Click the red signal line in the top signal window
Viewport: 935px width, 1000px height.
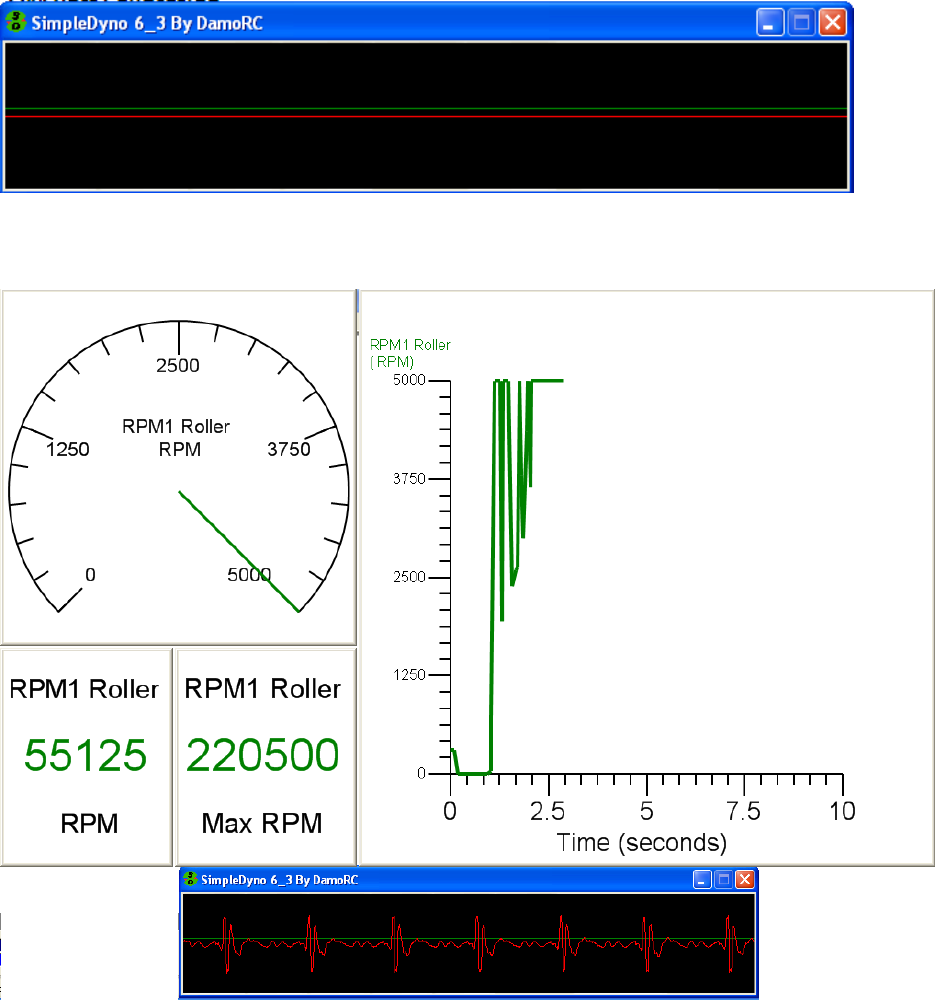[426, 117]
